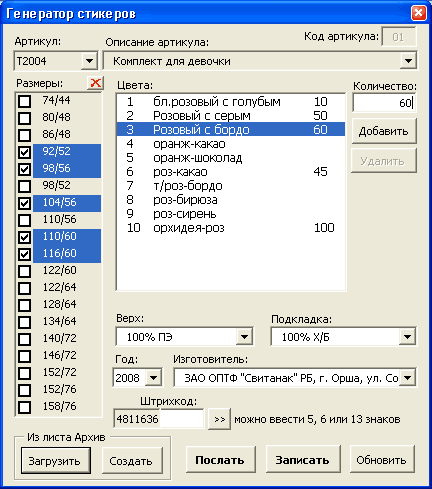Enable the 122/60 size checkbox
The width and height of the screenshot is (432, 489).
click(25, 271)
